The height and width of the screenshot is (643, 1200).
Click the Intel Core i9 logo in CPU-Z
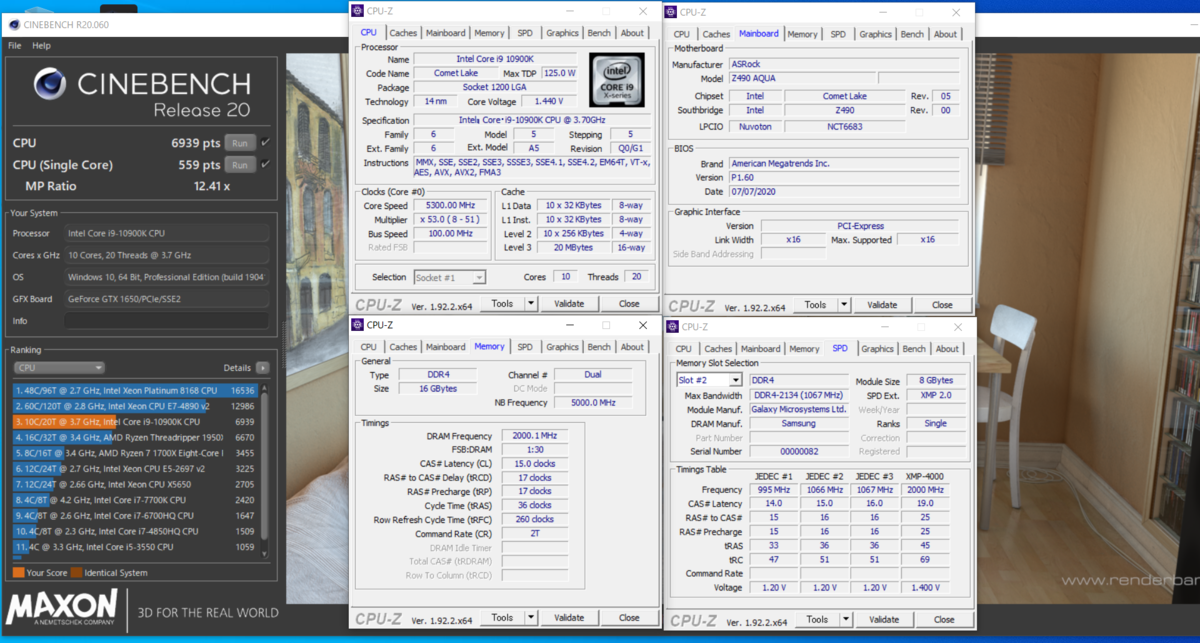pos(619,82)
